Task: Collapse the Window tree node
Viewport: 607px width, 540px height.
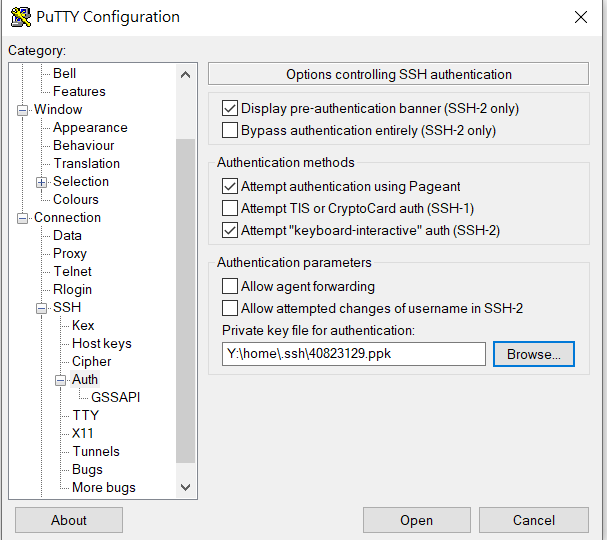Action: pyautogui.click(x=23, y=110)
